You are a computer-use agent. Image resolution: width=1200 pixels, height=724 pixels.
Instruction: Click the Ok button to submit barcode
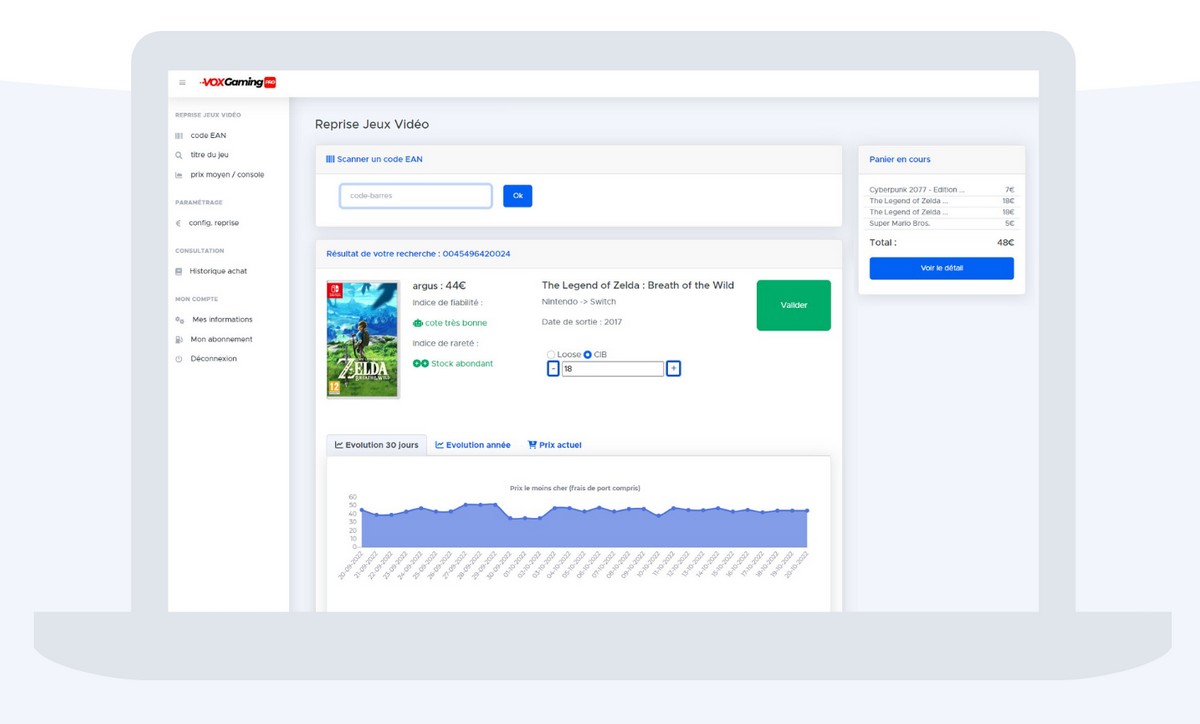pyautogui.click(x=518, y=196)
